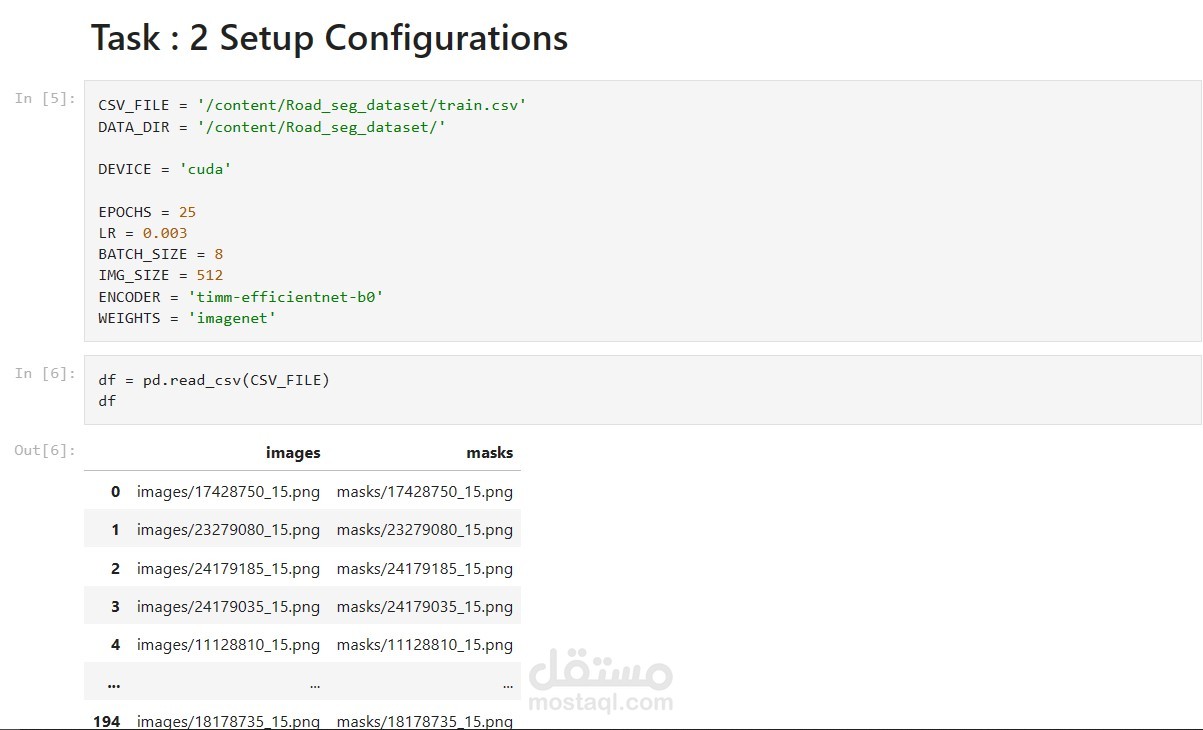Click the 'masks' column header
This screenshot has height=730, width=1203.
tap(489, 453)
